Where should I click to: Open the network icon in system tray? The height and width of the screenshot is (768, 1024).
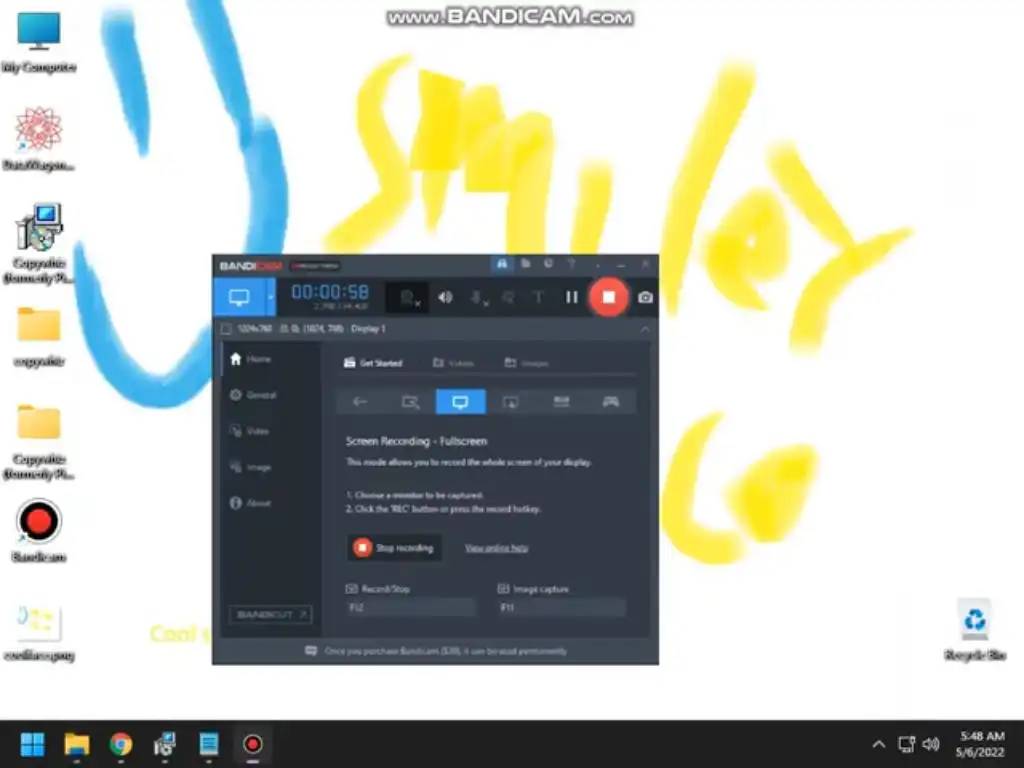tap(906, 744)
